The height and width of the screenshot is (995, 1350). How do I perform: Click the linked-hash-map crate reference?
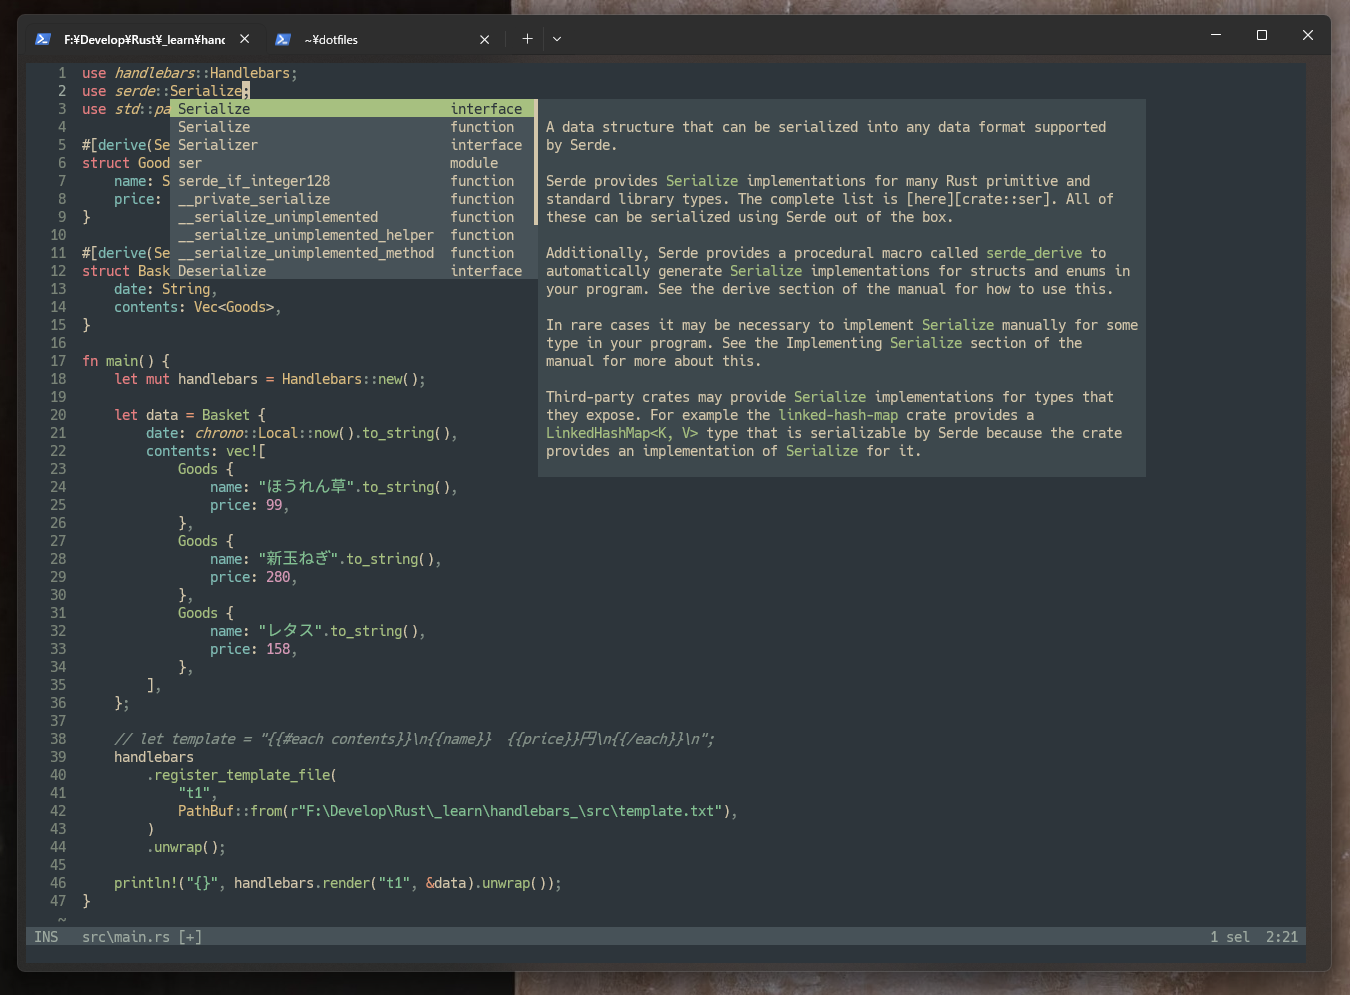[x=838, y=414]
